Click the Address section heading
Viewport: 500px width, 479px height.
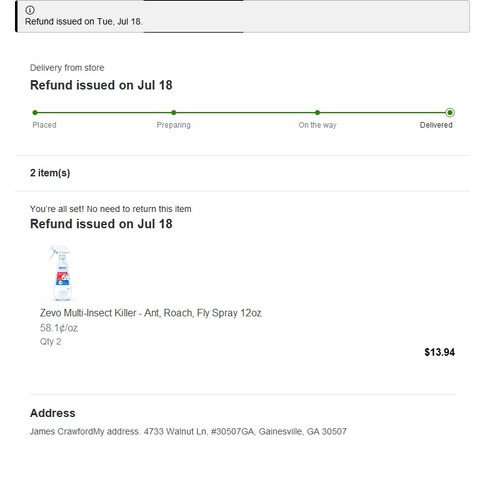pos(53,413)
